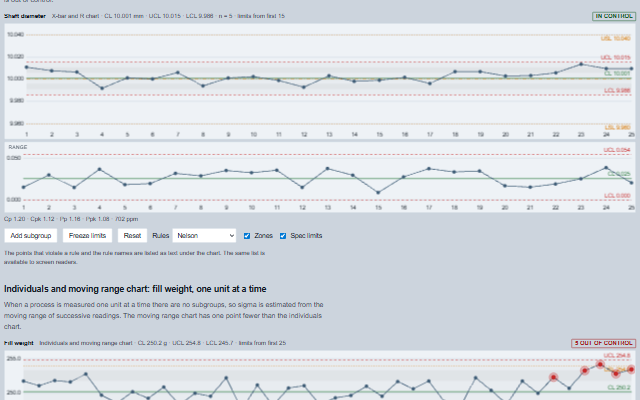Click the LSL 9.960 spec limit label

coord(617,127)
